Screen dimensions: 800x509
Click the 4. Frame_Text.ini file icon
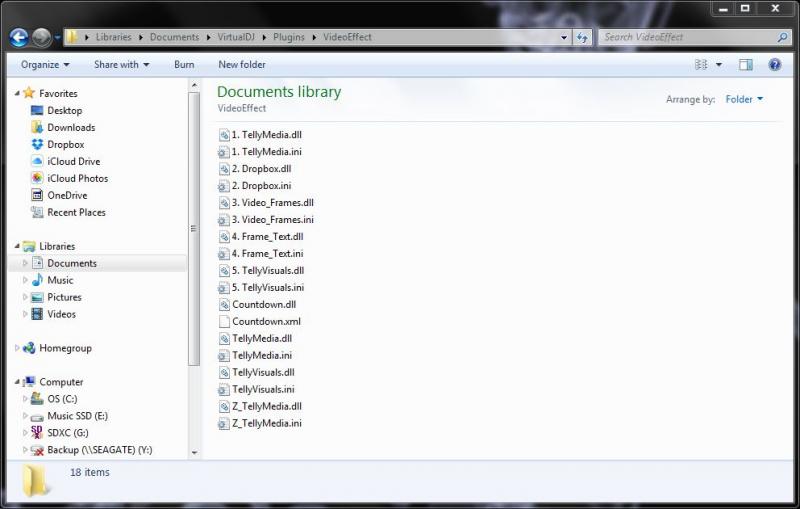pos(223,253)
